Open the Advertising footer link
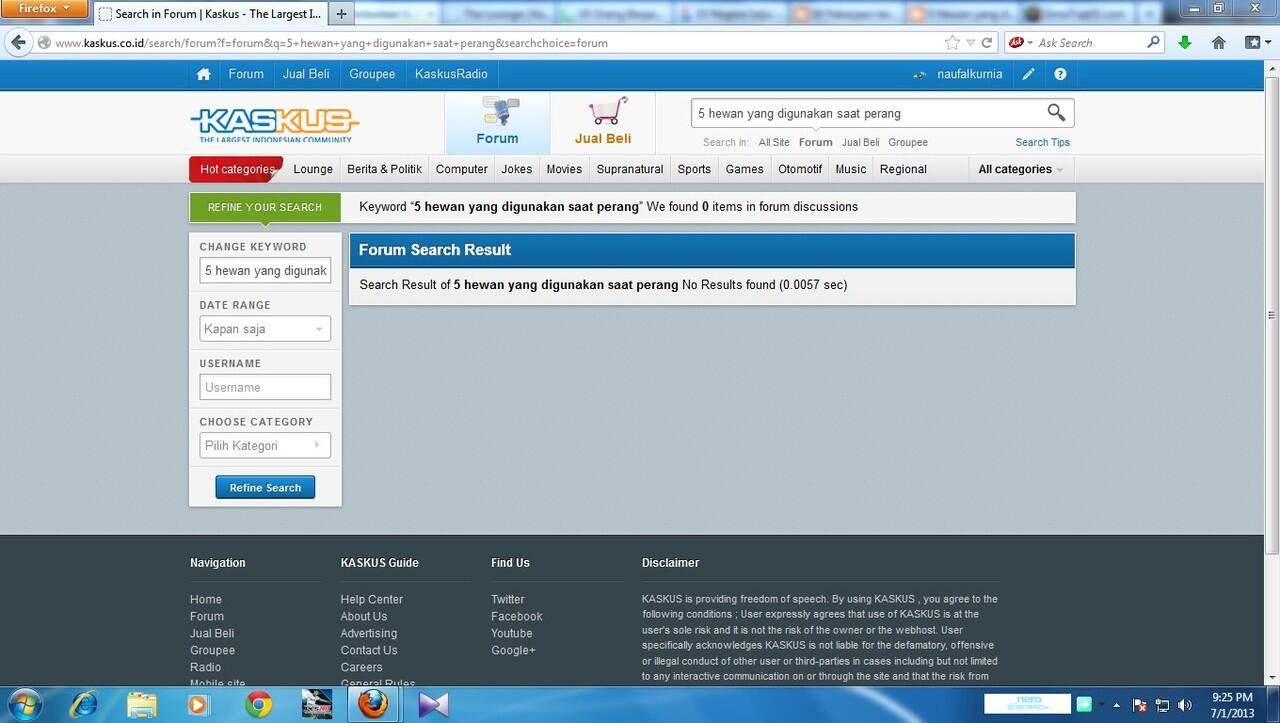Image resolution: width=1280 pixels, height=723 pixels. click(x=368, y=633)
